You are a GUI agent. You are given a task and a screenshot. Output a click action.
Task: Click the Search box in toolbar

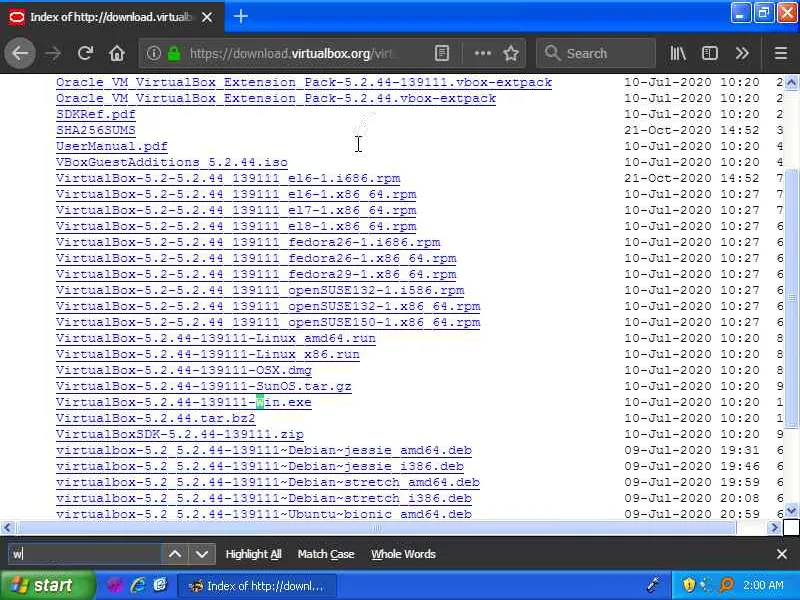595,53
